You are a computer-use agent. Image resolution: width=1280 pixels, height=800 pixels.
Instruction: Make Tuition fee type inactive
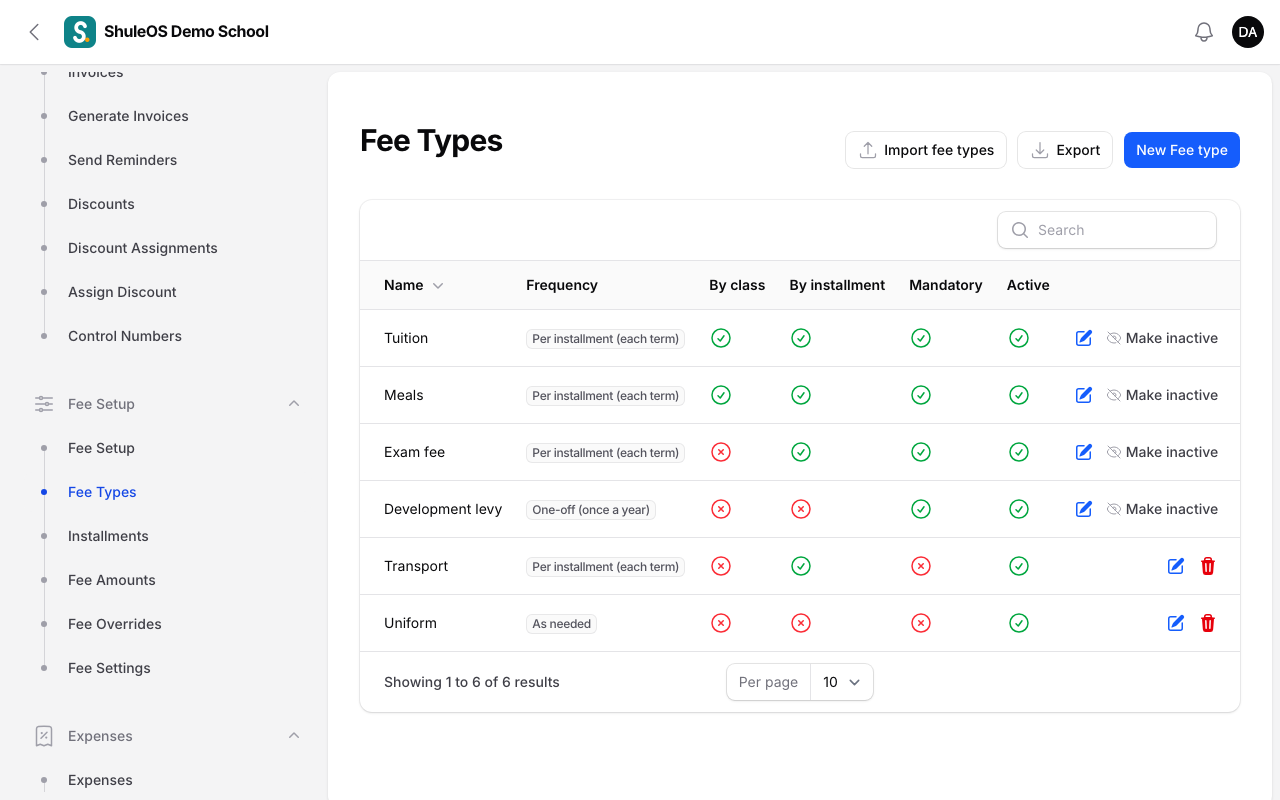pos(1162,338)
